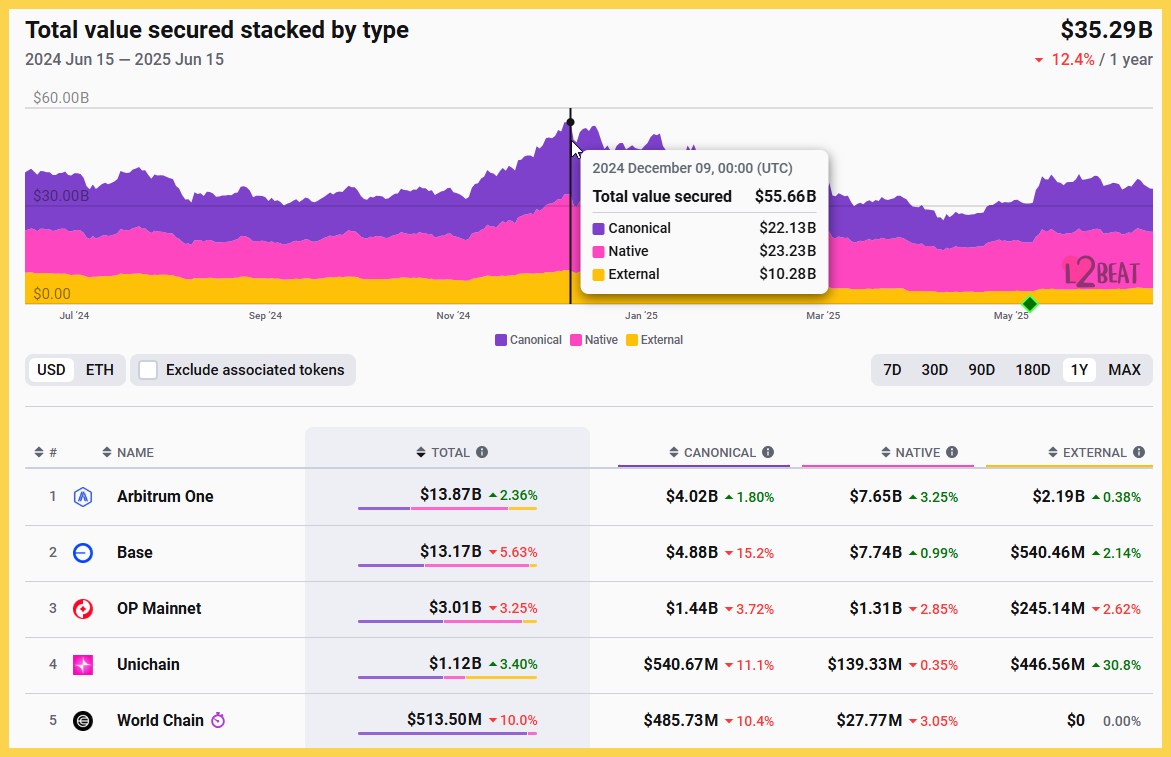This screenshot has height=757, width=1171.
Task: Click Base native $7.74B value
Action: (x=875, y=552)
